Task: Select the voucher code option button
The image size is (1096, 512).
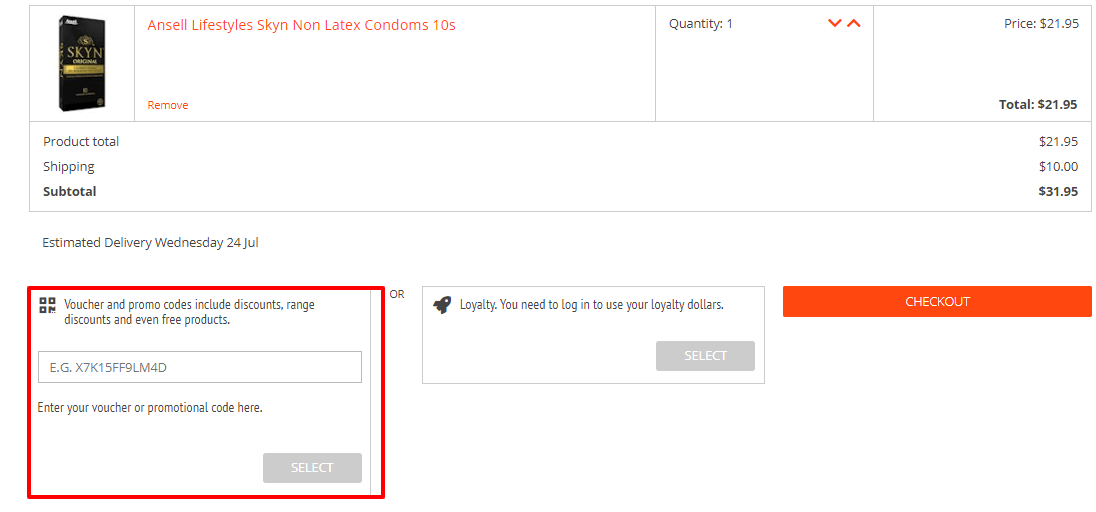Action: 312,468
